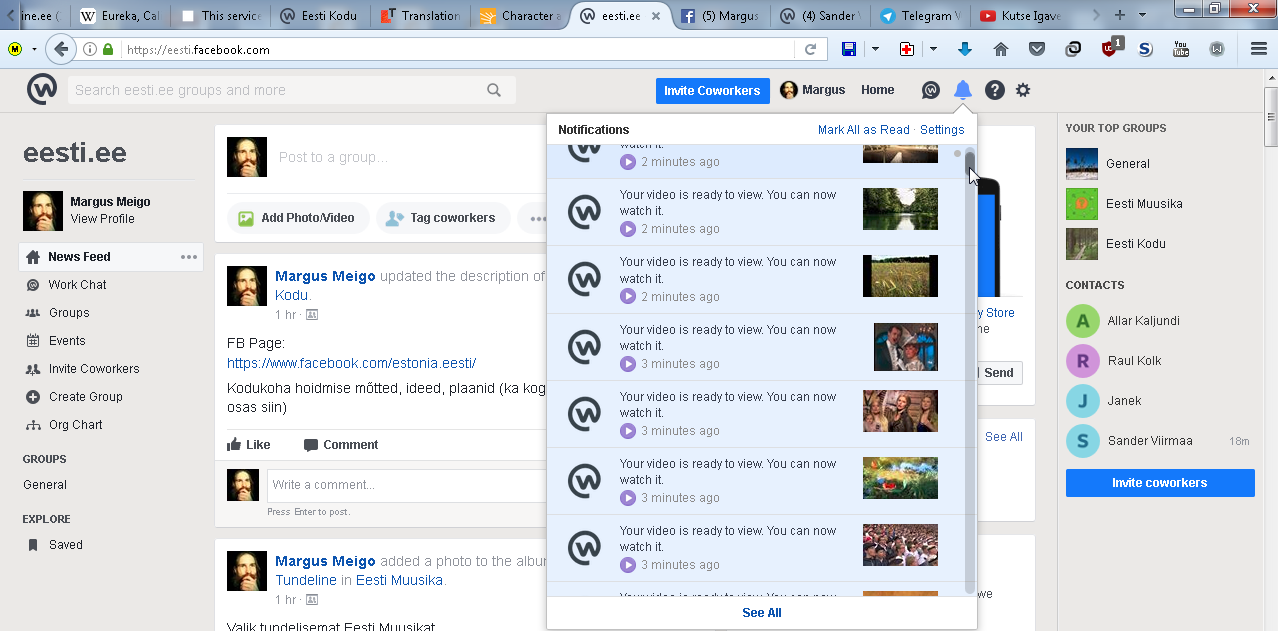The height and width of the screenshot is (631, 1278).
Task: Click the YouTube extension icon
Action: [1181, 49]
